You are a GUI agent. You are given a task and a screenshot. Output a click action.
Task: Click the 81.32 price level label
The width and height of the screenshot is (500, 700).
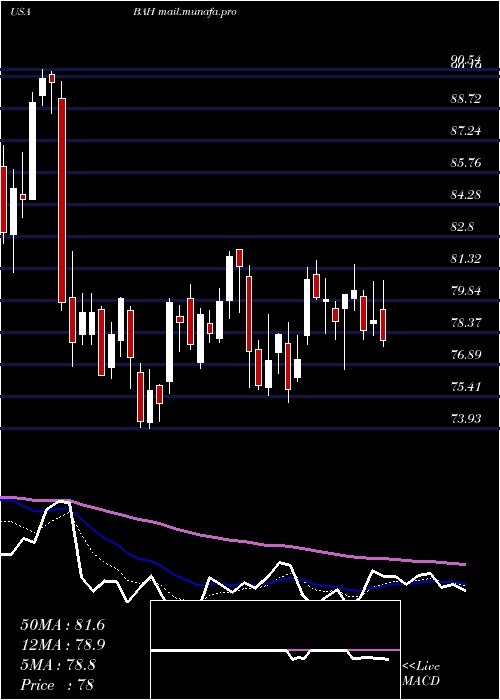(x=466, y=258)
